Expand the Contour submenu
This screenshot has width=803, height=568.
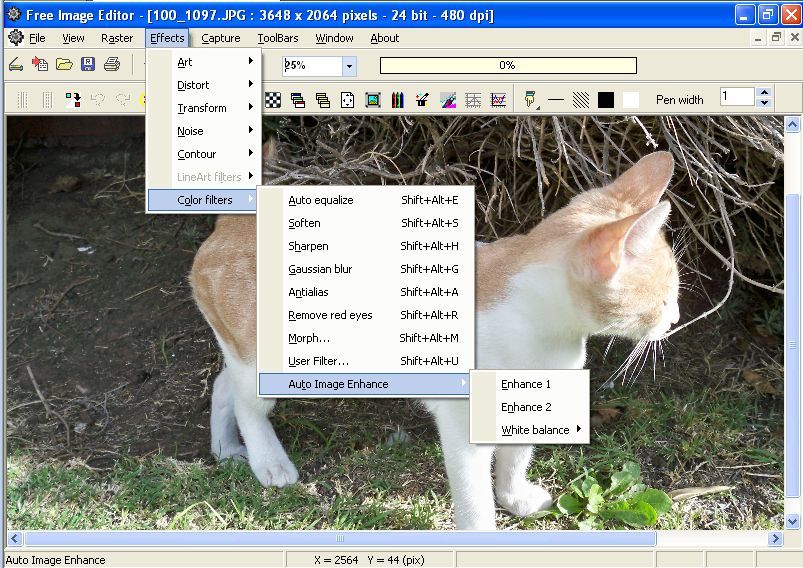[204, 154]
